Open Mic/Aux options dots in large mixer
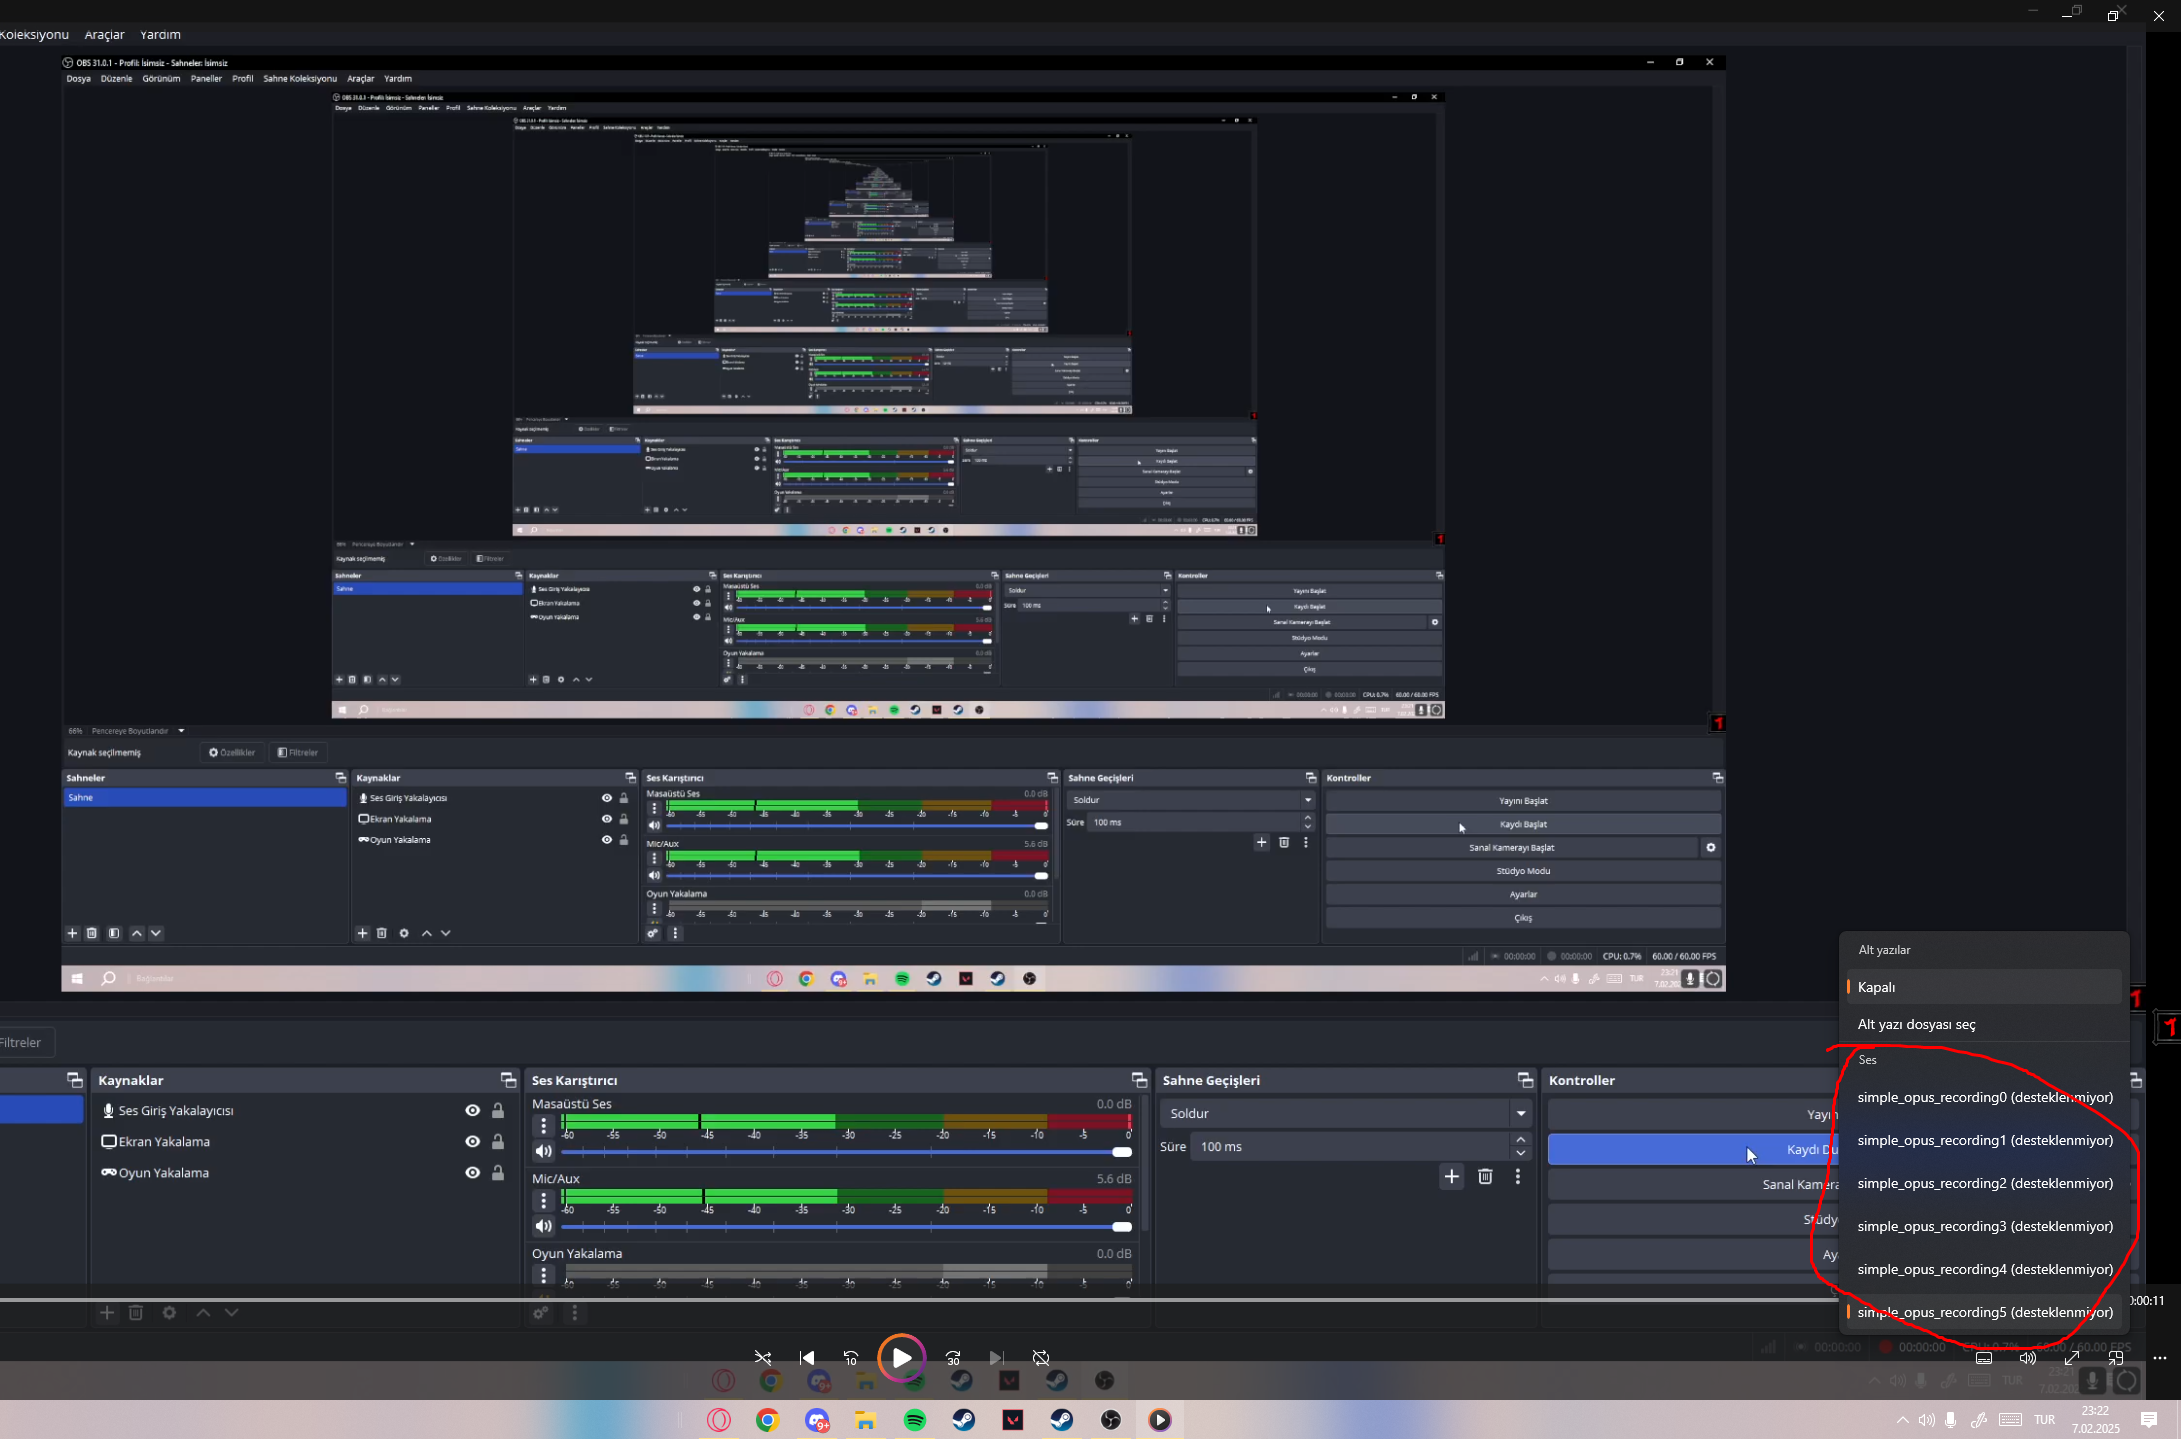This screenshot has width=2181, height=1439. coord(543,1200)
